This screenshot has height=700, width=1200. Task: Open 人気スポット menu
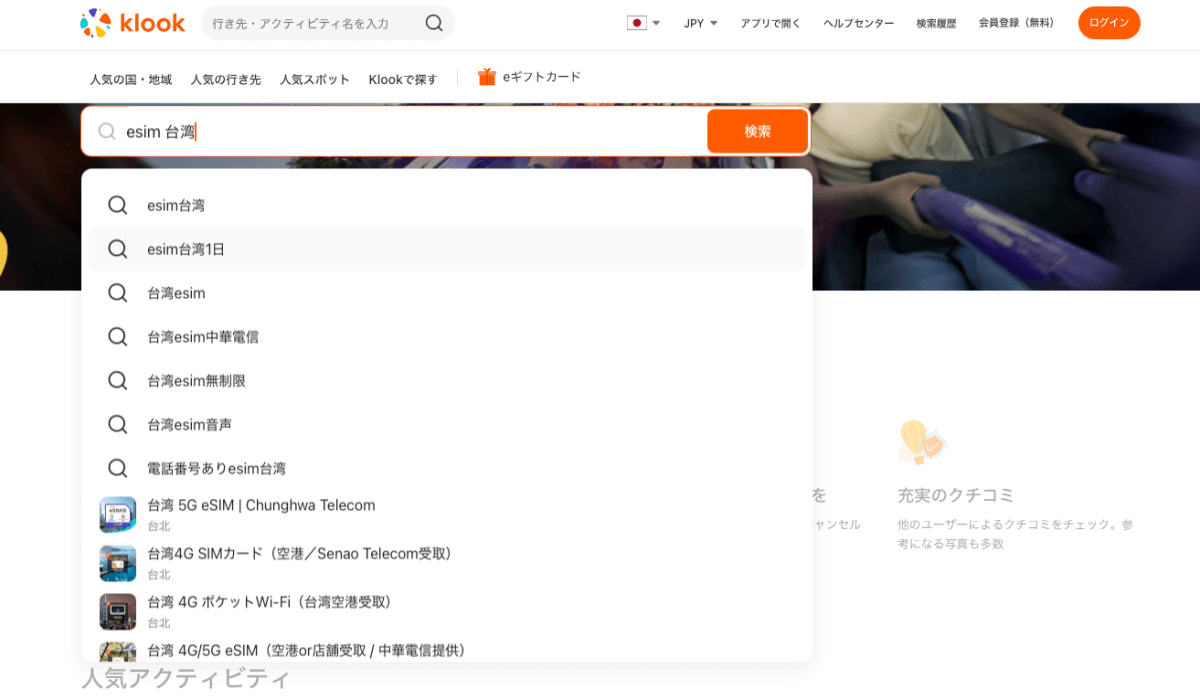pyautogui.click(x=314, y=79)
